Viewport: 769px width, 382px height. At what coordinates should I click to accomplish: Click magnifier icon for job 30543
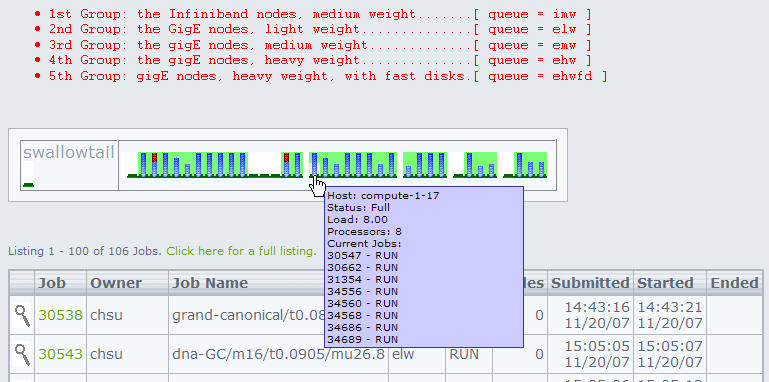click(22, 354)
